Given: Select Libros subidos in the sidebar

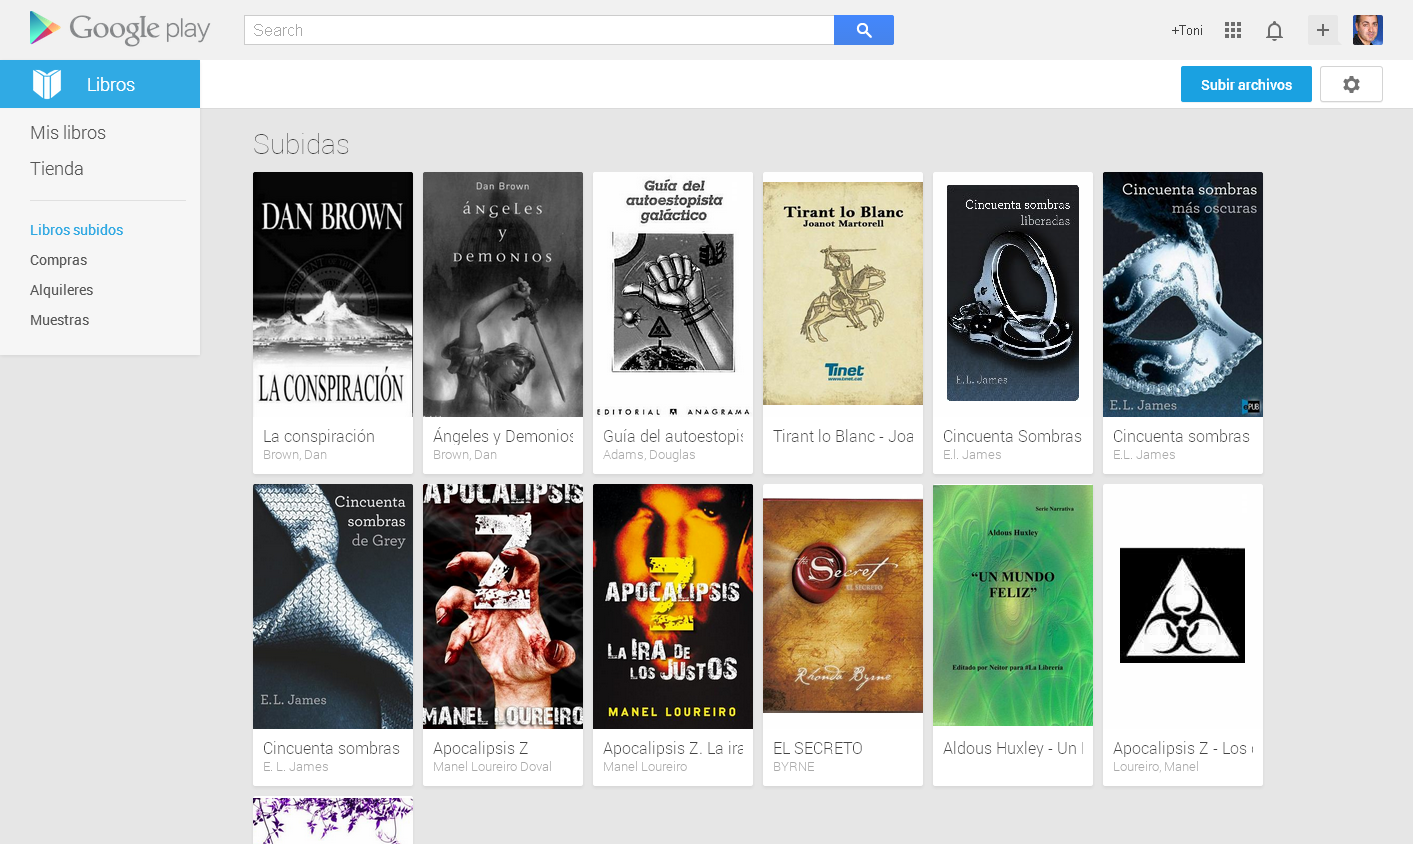Looking at the screenshot, I should [x=76, y=229].
